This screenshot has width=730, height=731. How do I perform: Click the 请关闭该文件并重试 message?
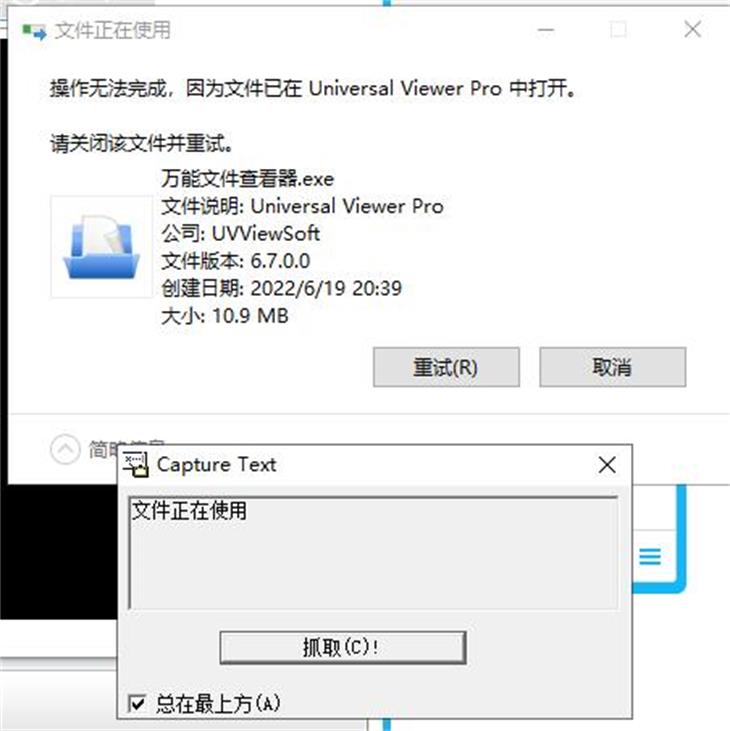[142, 143]
